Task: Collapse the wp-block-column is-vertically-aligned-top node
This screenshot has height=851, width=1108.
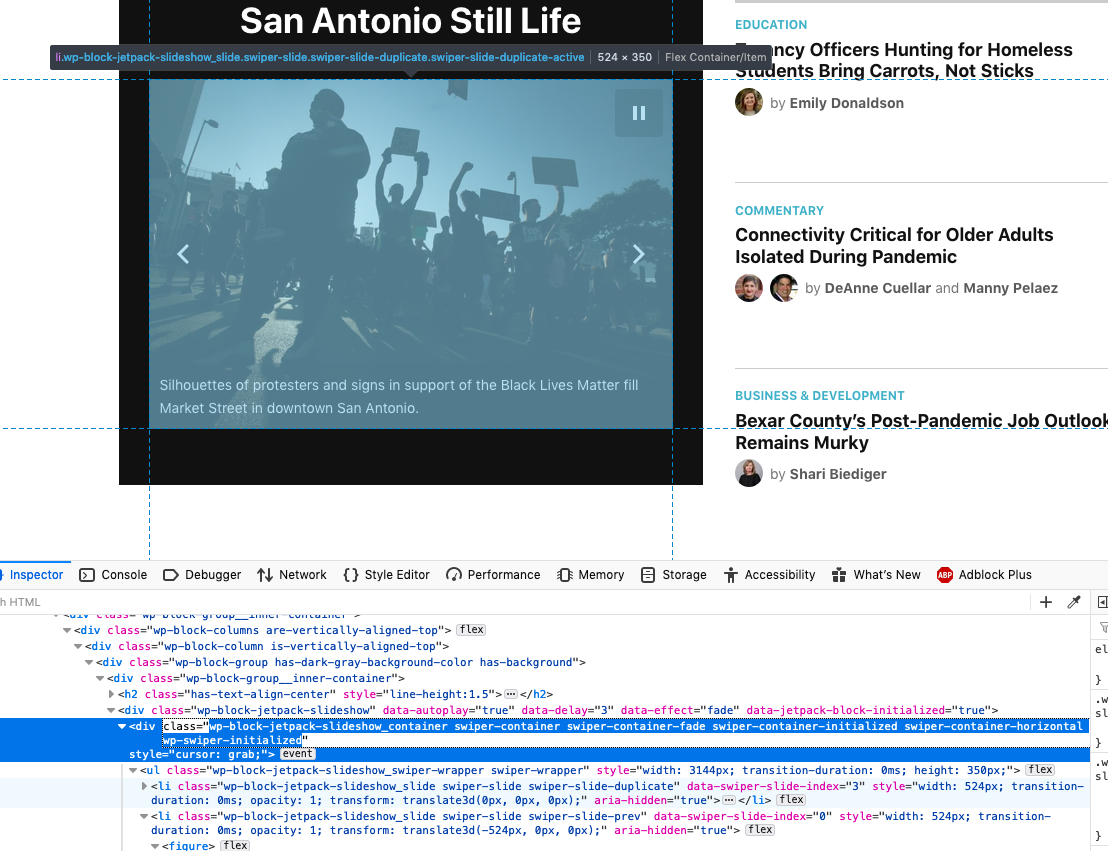Action: 78,646
